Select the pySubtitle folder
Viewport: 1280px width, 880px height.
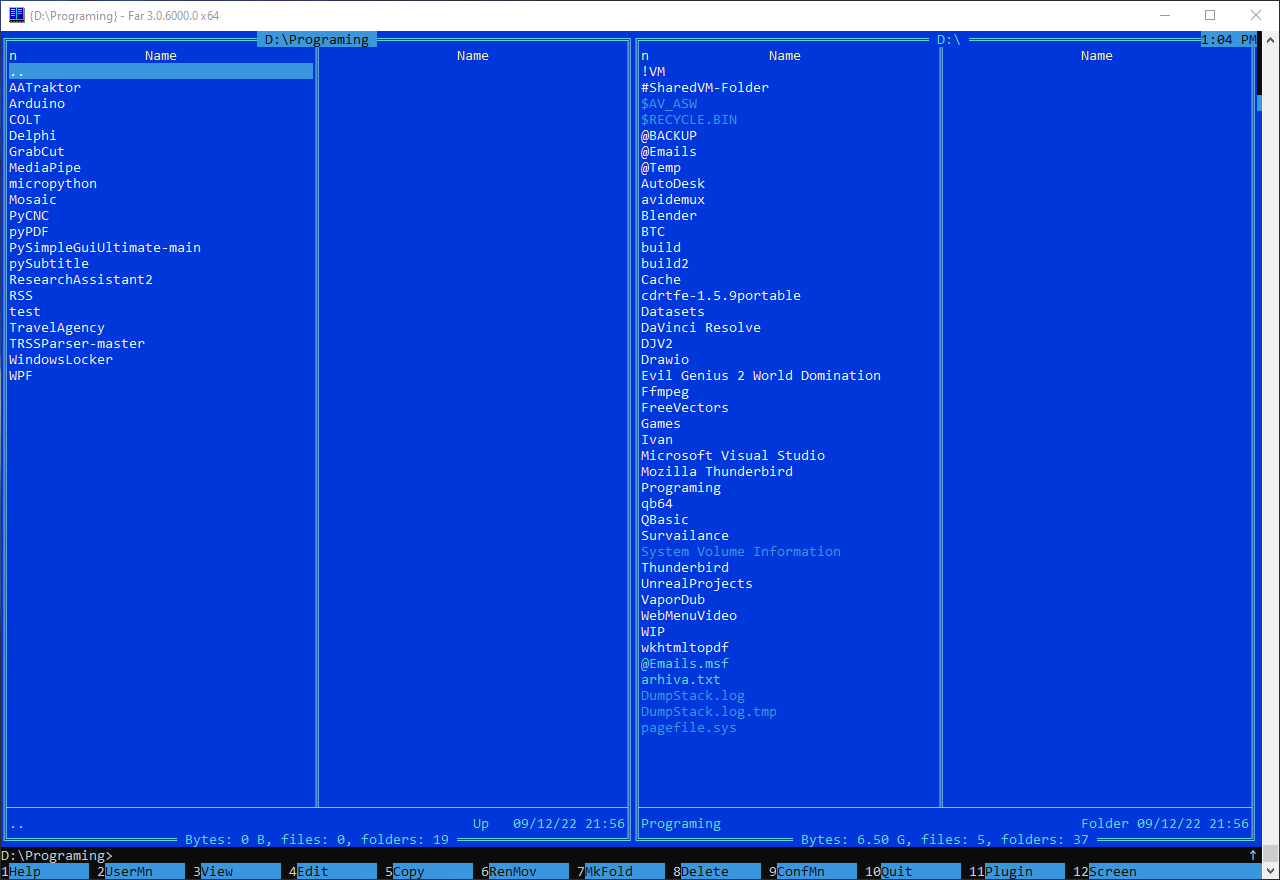tap(49, 263)
